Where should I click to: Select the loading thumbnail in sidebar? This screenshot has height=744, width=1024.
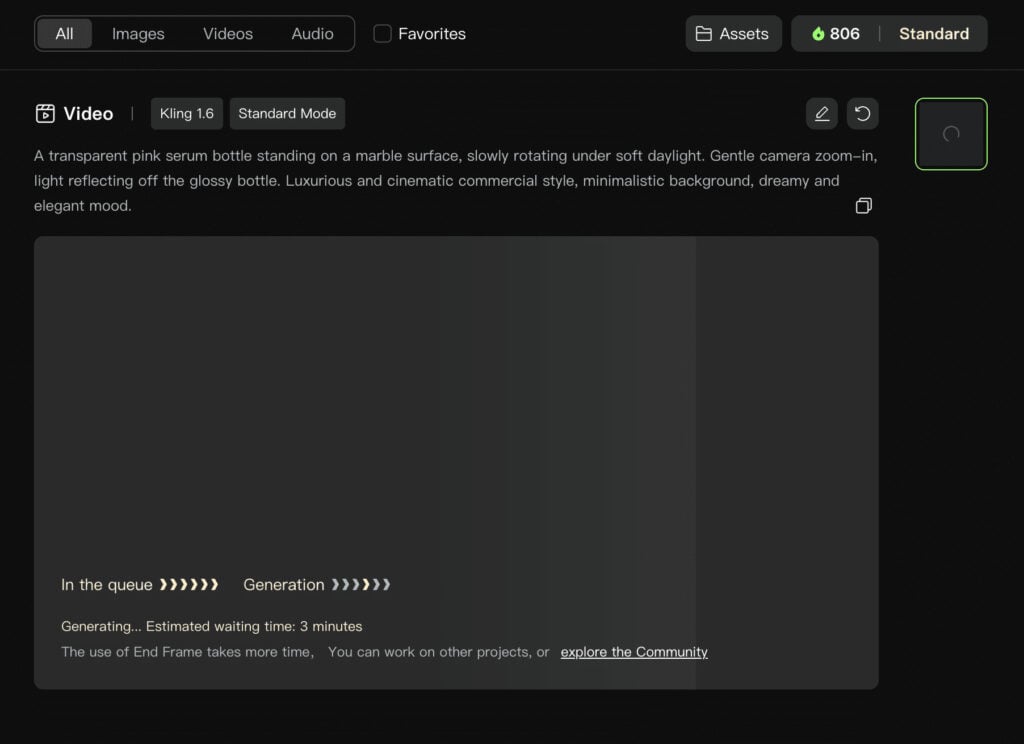tap(951, 134)
